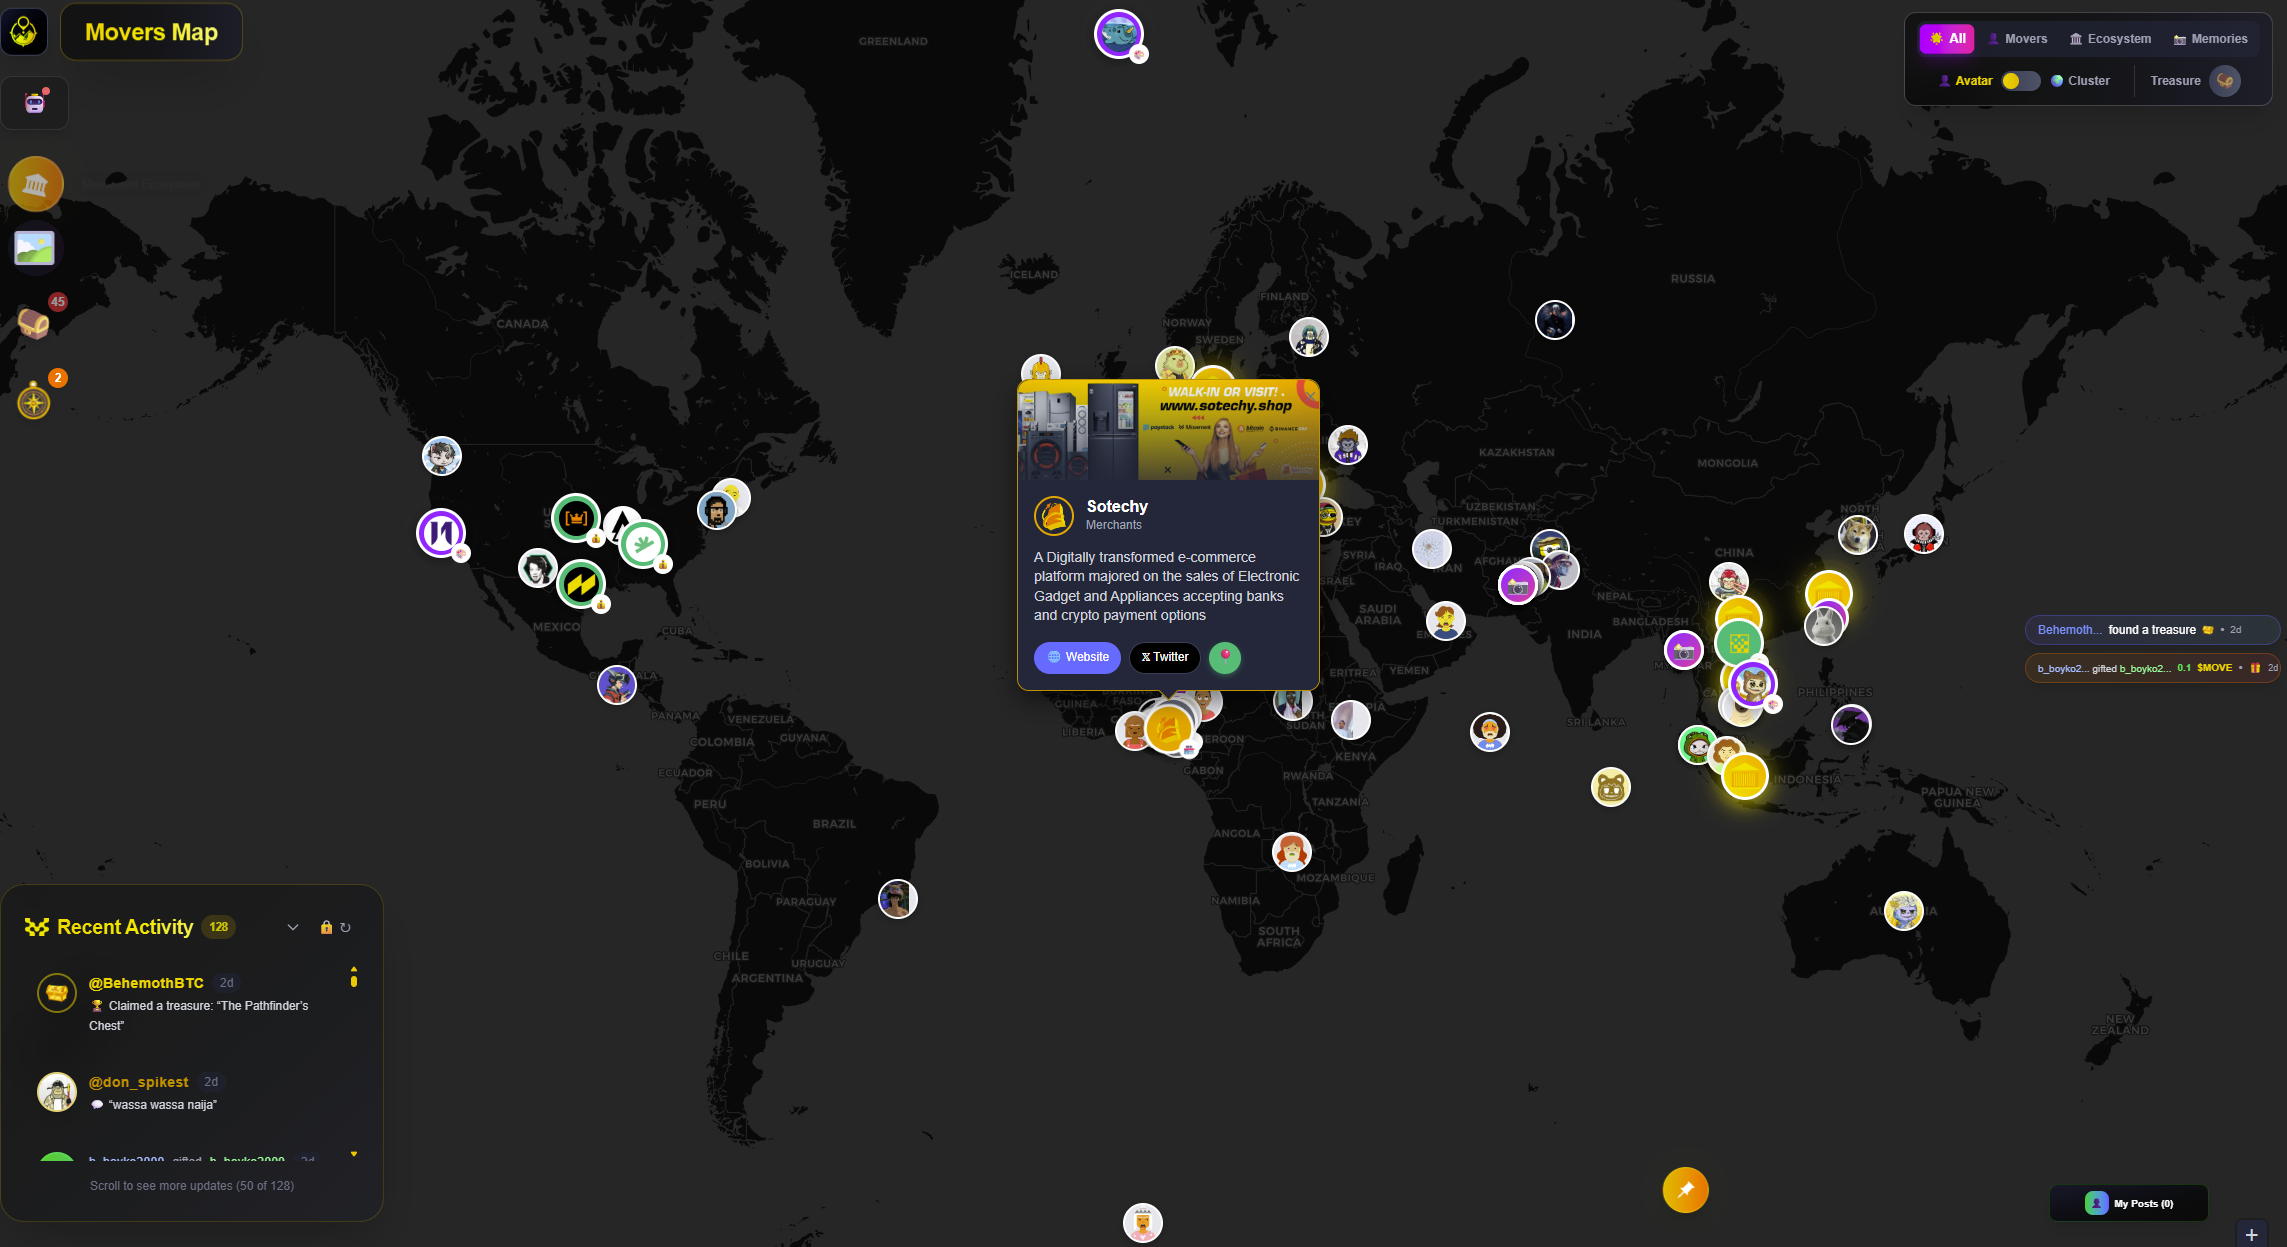Select the Memories filter tab

click(x=2210, y=38)
